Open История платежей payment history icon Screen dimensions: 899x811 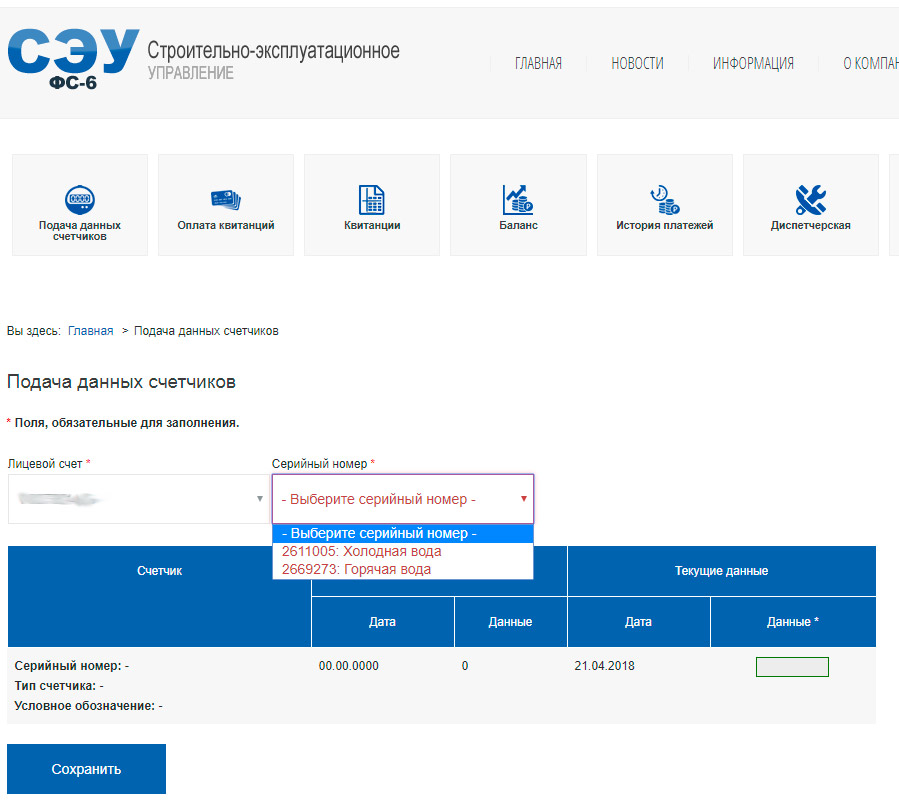coord(664,199)
